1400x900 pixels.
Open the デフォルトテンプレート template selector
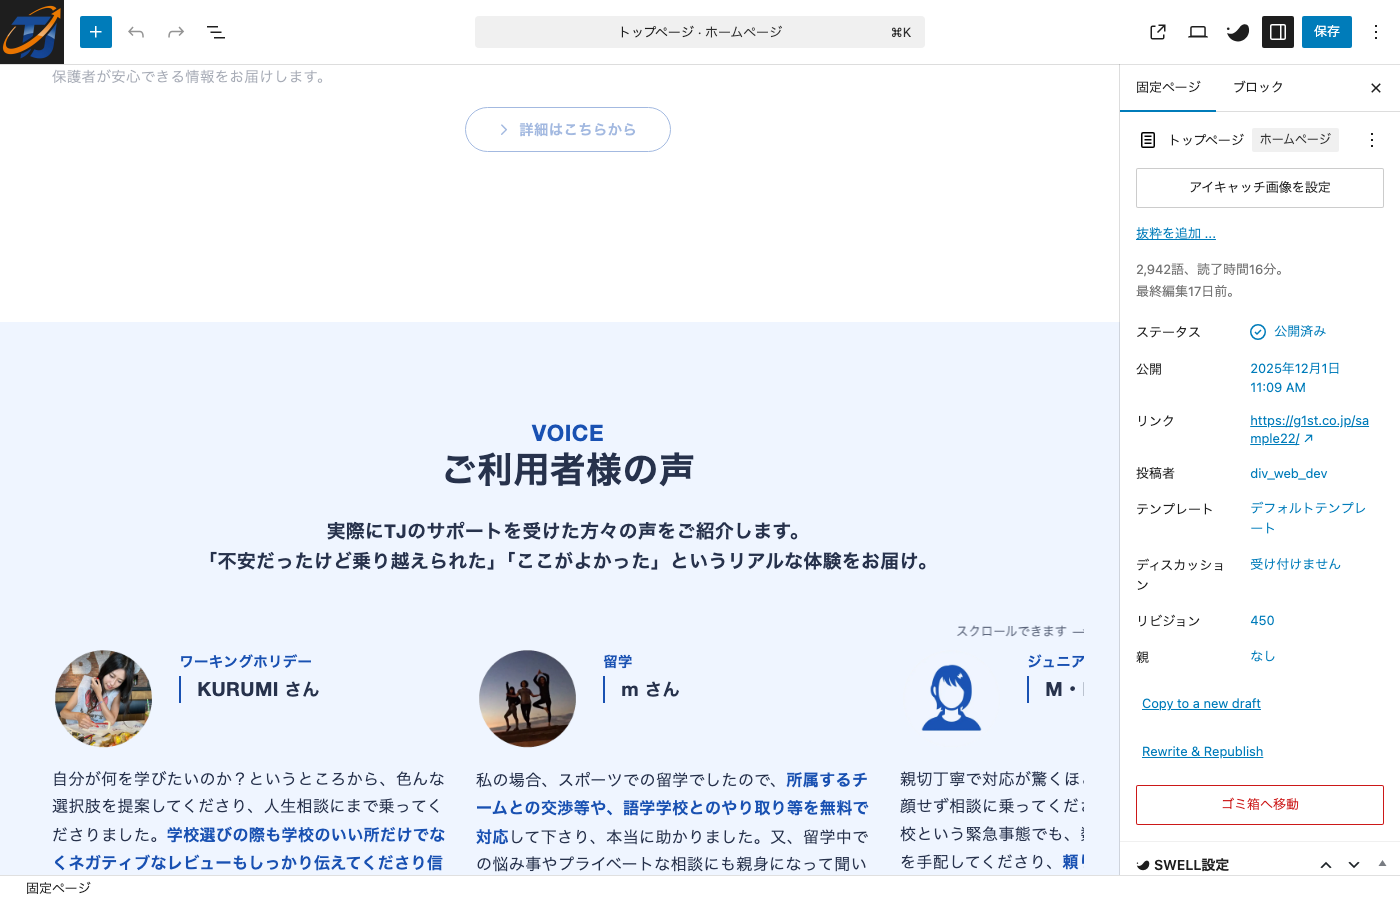[x=1306, y=517]
